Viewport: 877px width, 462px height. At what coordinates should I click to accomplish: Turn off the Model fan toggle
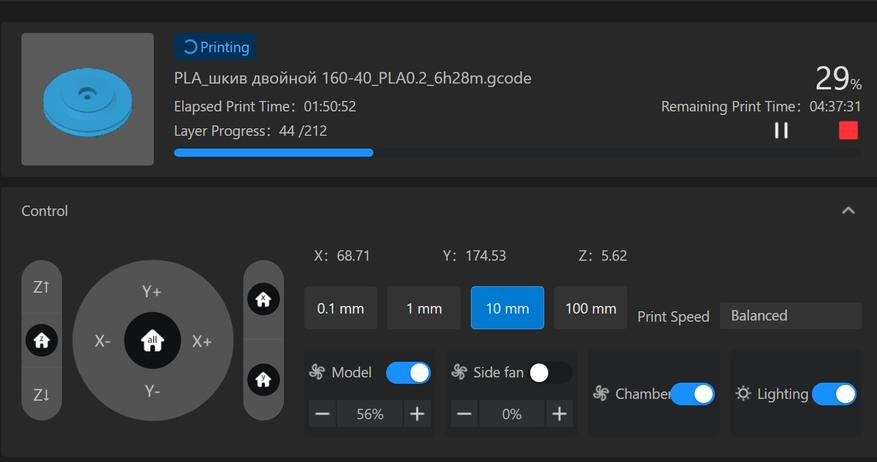(x=408, y=372)
